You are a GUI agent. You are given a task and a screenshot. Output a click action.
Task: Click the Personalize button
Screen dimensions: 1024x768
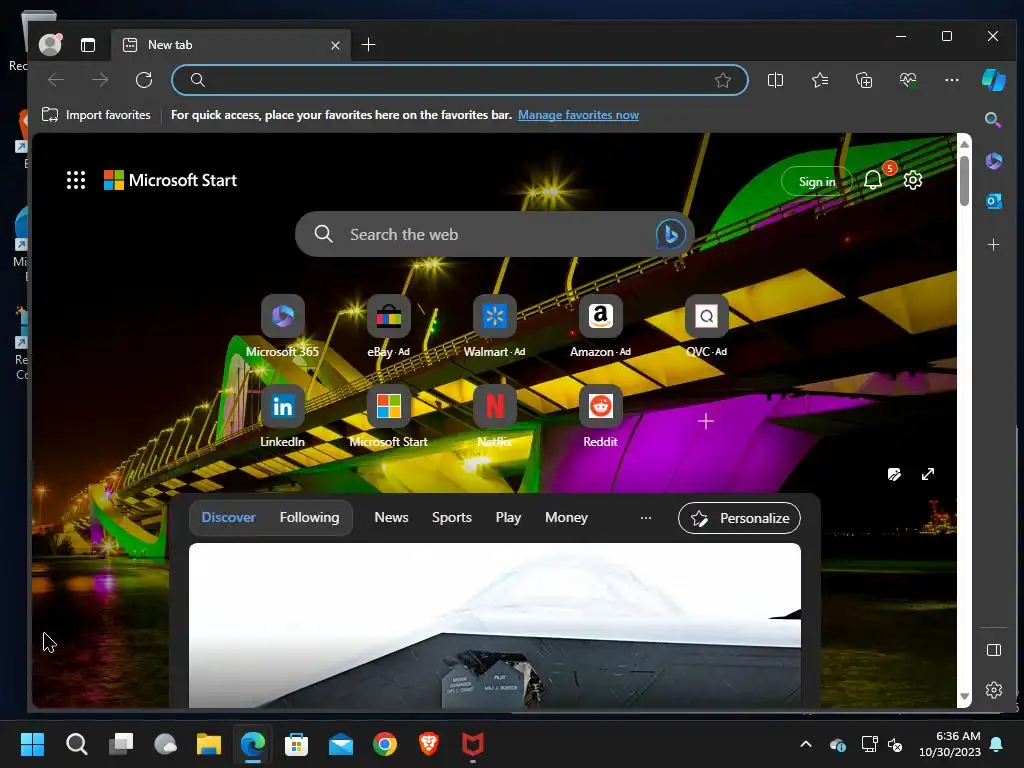coord(739,518)
